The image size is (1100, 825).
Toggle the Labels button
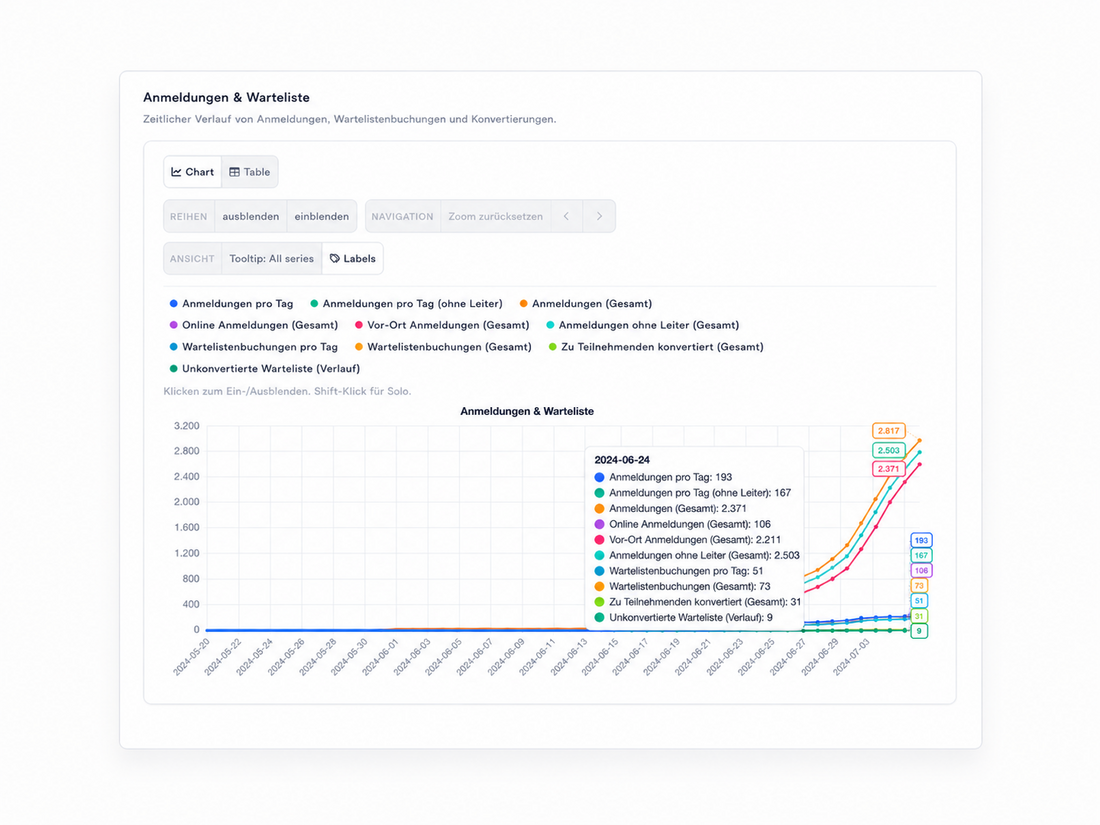[352, 258]
